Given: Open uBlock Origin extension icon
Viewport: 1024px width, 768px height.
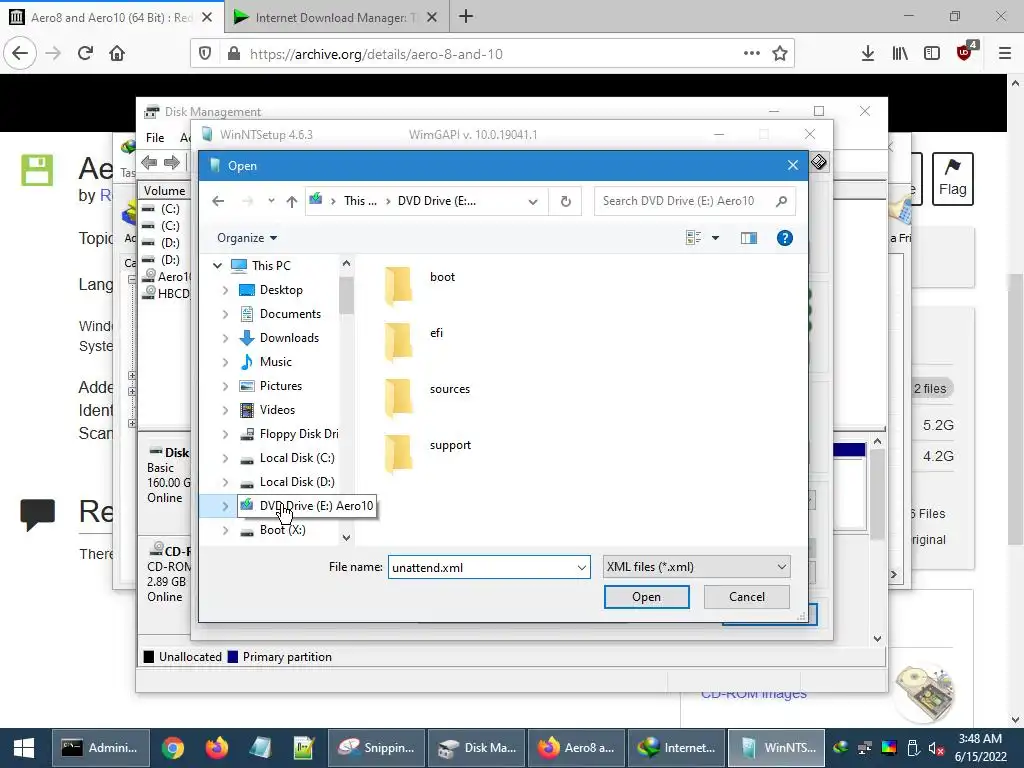Looking at the screenshot, I should coord(965,52).
